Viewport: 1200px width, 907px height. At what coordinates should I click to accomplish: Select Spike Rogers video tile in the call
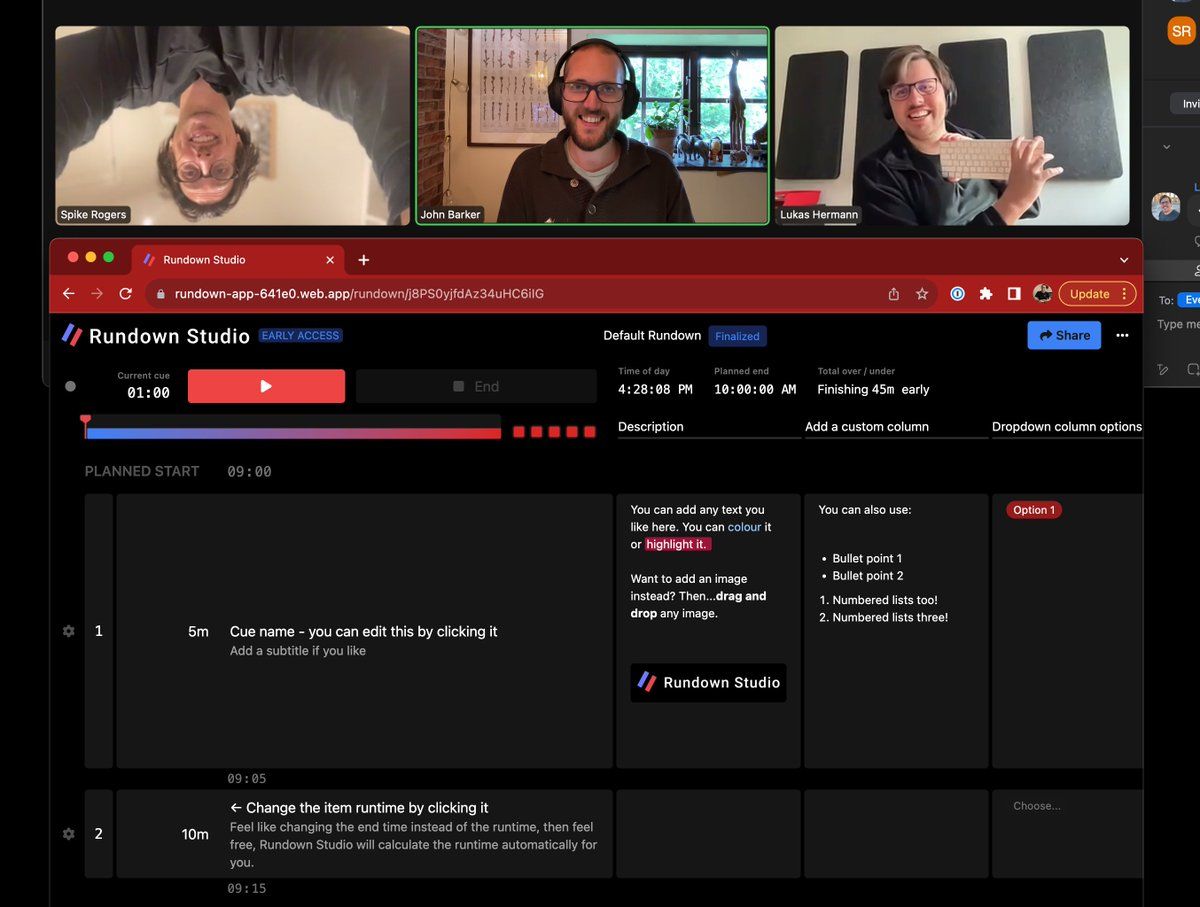[x=232, y=125]
